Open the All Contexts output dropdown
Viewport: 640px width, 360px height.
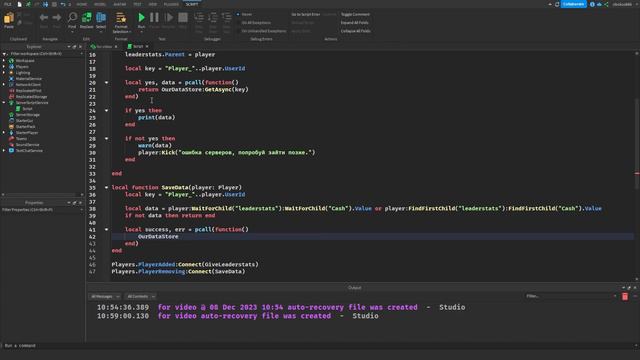pos(140,296)
